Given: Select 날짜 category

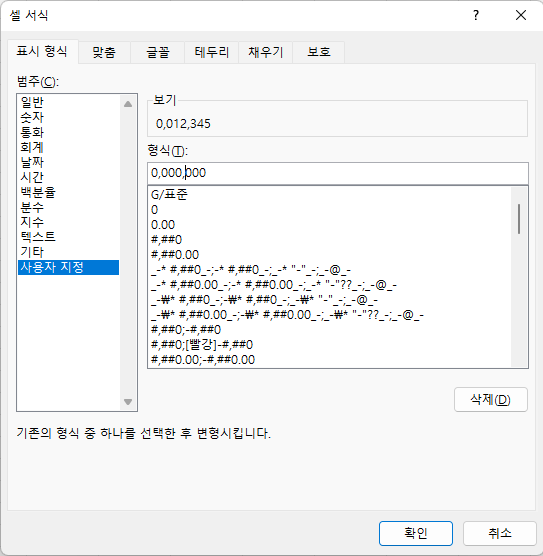Looking at the screenshot, I should [68, 162].
